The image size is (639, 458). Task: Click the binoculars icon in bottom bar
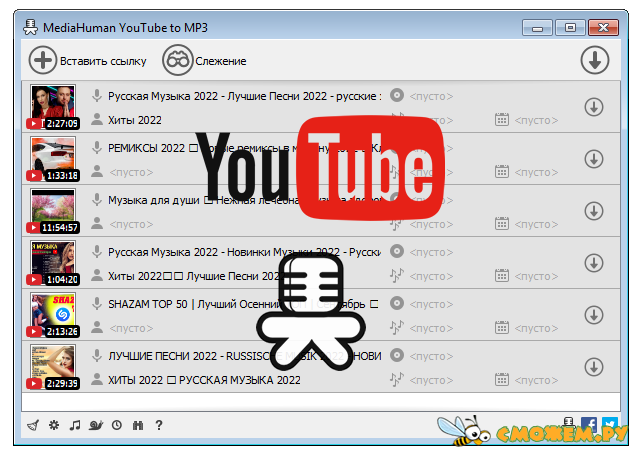click(x=138, y=425)
